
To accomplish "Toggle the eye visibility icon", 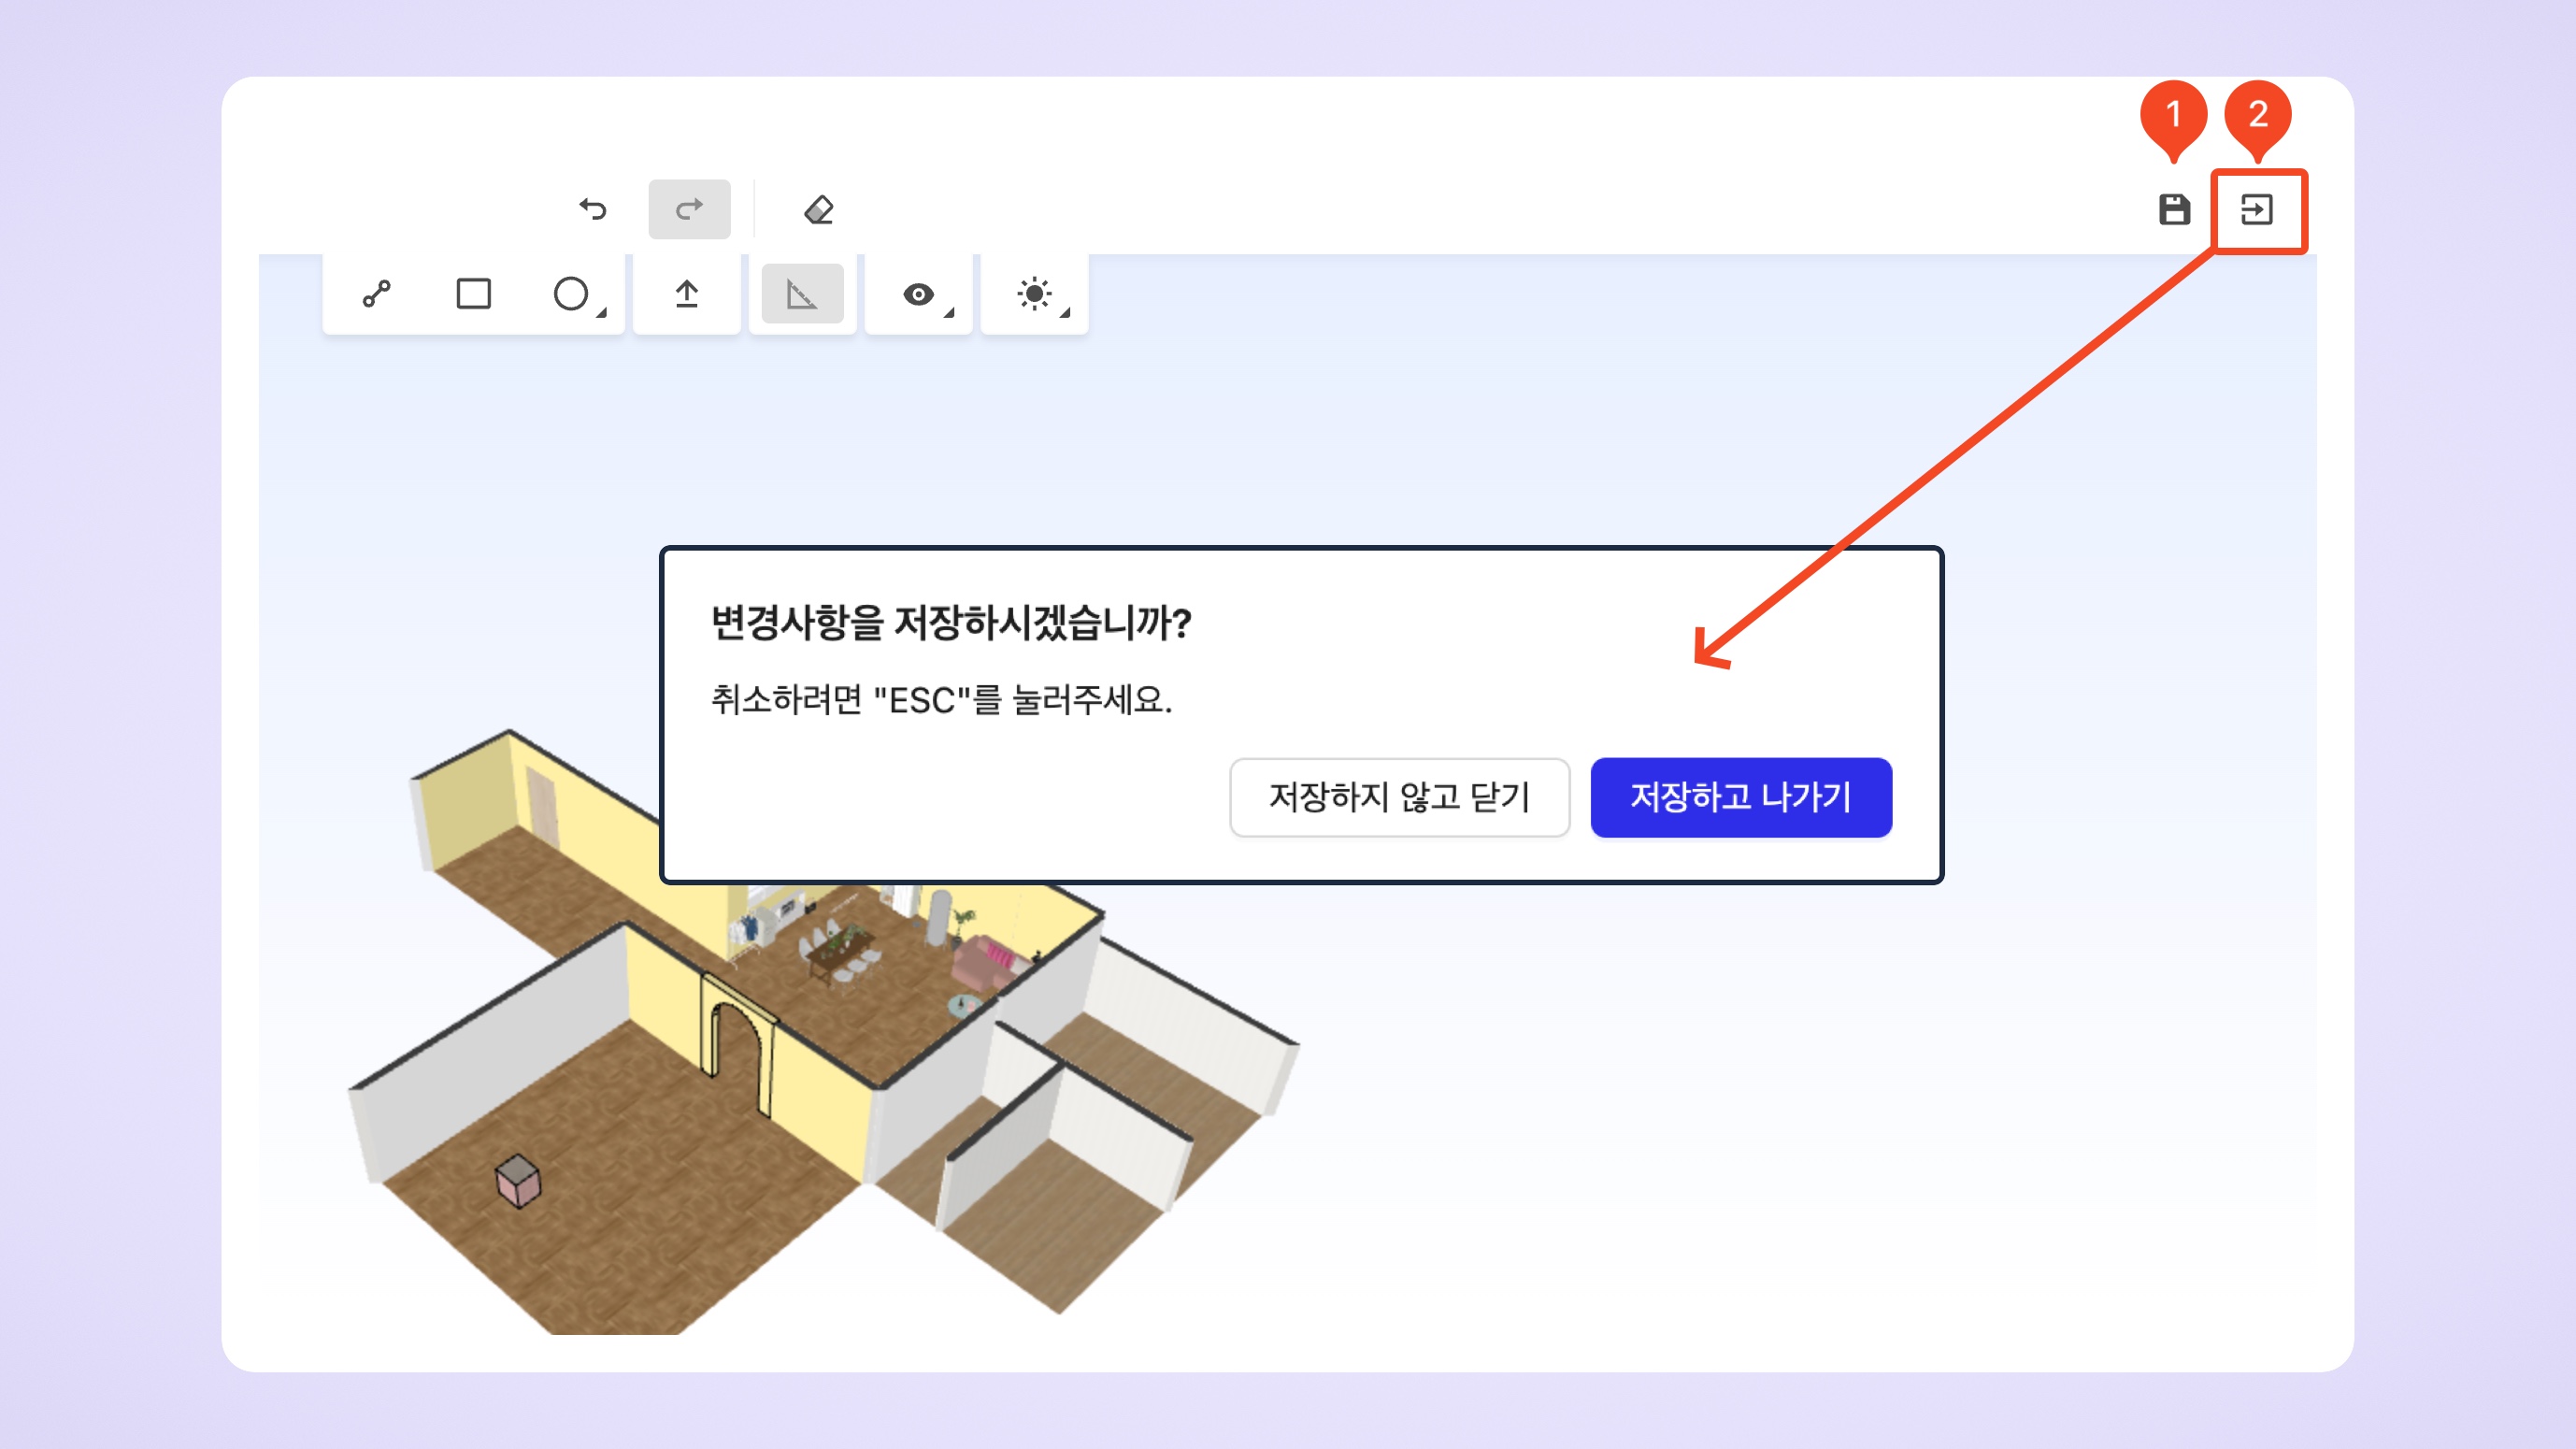I will tap(917, 294).
